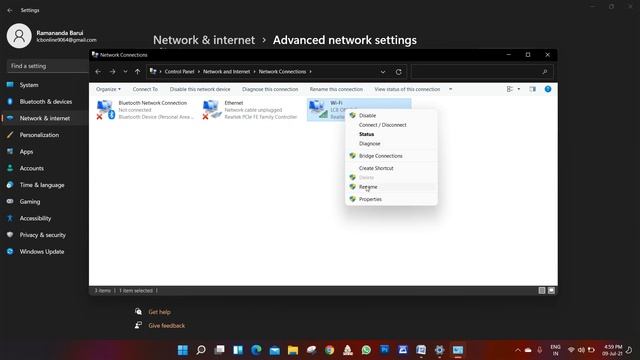Click Diagnose this connection
This screenshot has width=640, height=360.
coord(270,89)
